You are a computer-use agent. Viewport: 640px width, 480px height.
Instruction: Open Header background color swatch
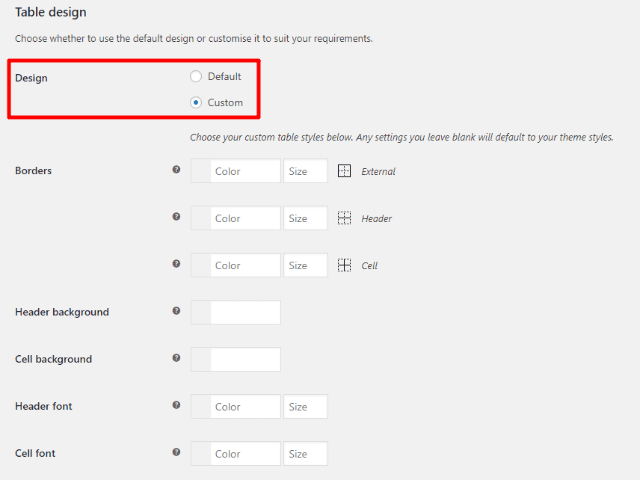[x=200, y=312]
